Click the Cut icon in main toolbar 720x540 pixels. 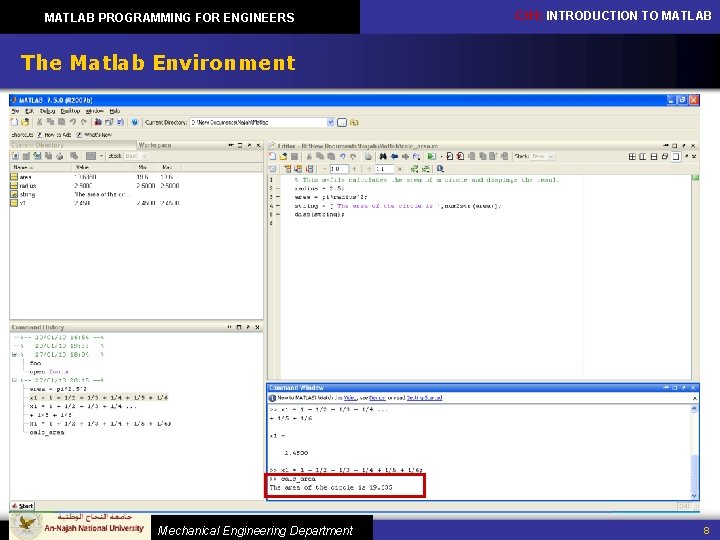pos(39,122)
